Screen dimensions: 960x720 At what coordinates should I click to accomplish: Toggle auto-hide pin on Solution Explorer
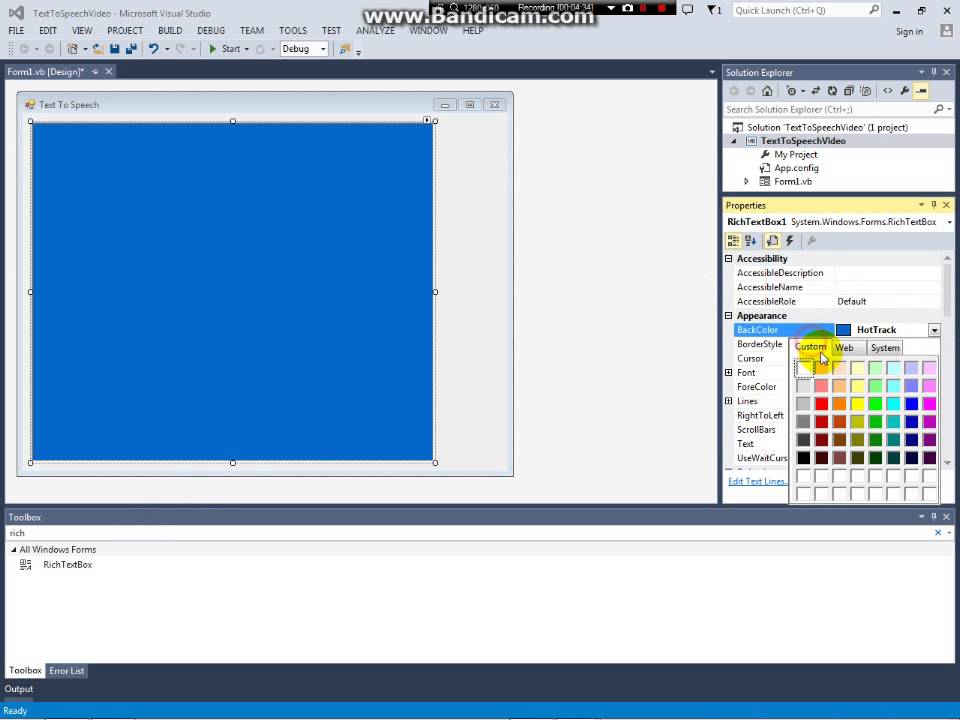(x=934, y=72)
